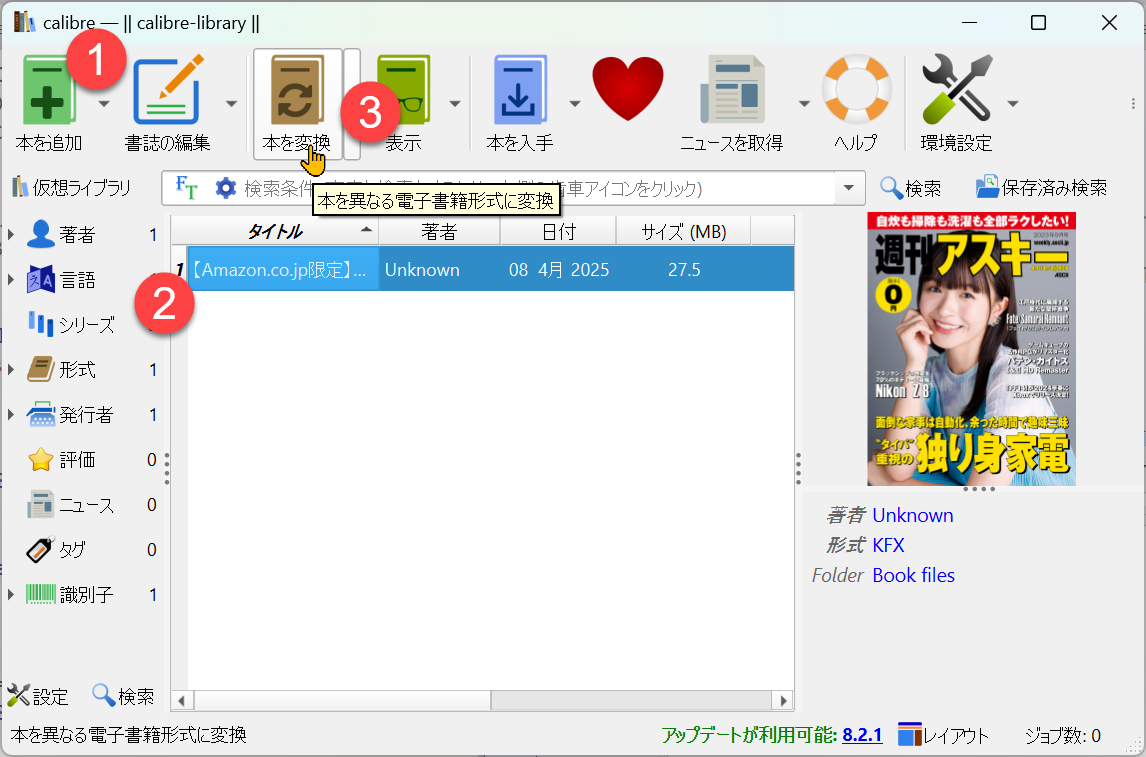Open Preferences (環境設定) tools icon
The image size is (1146, 757).
tap(956, 89)
